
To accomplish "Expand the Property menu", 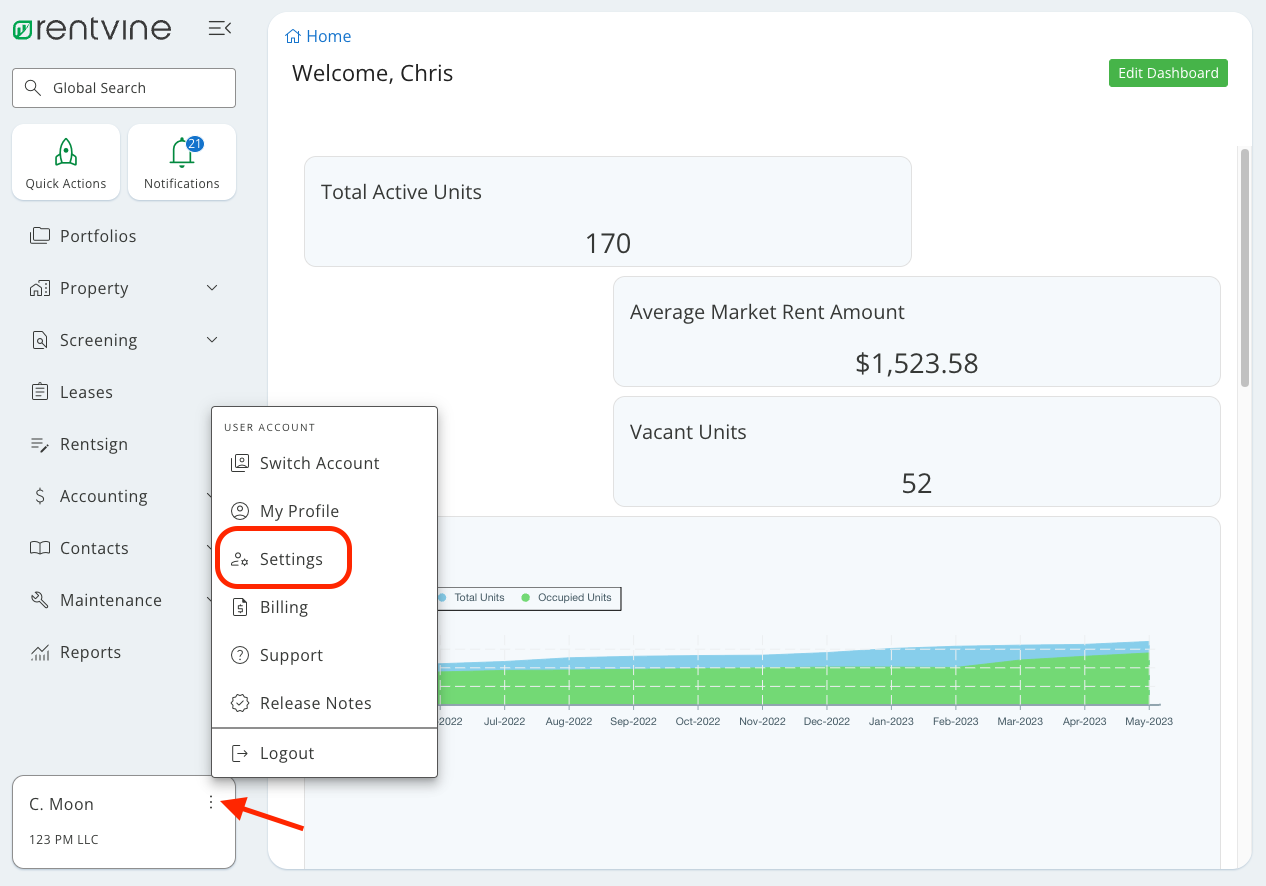I will 211,288.
